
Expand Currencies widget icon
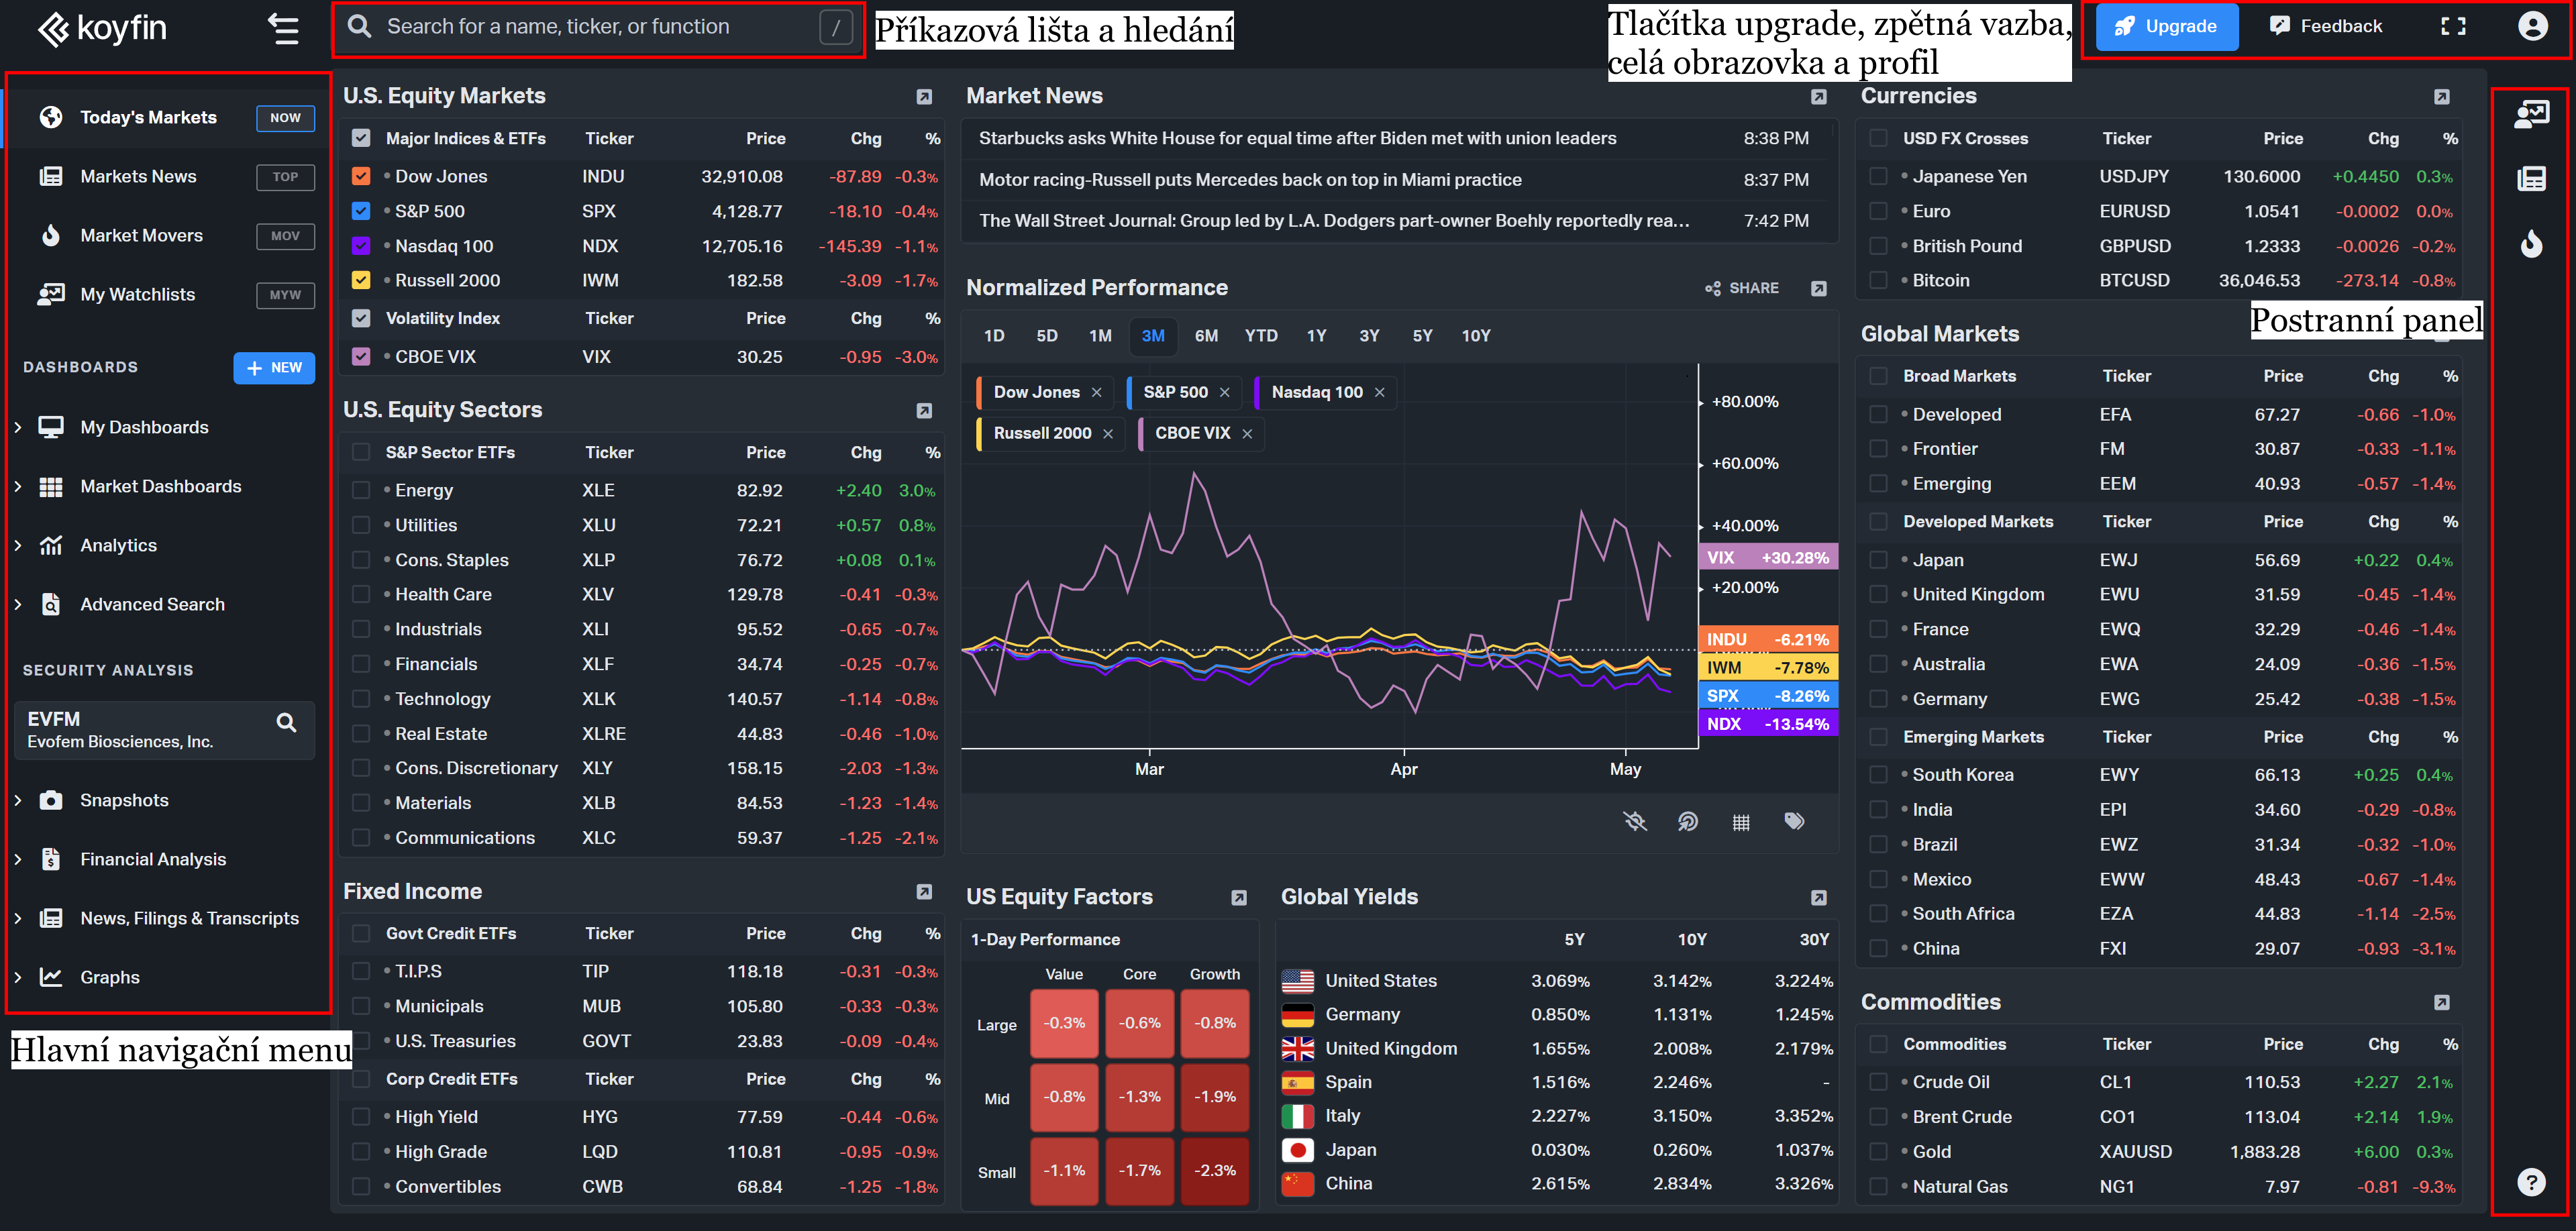point(2442,97)
